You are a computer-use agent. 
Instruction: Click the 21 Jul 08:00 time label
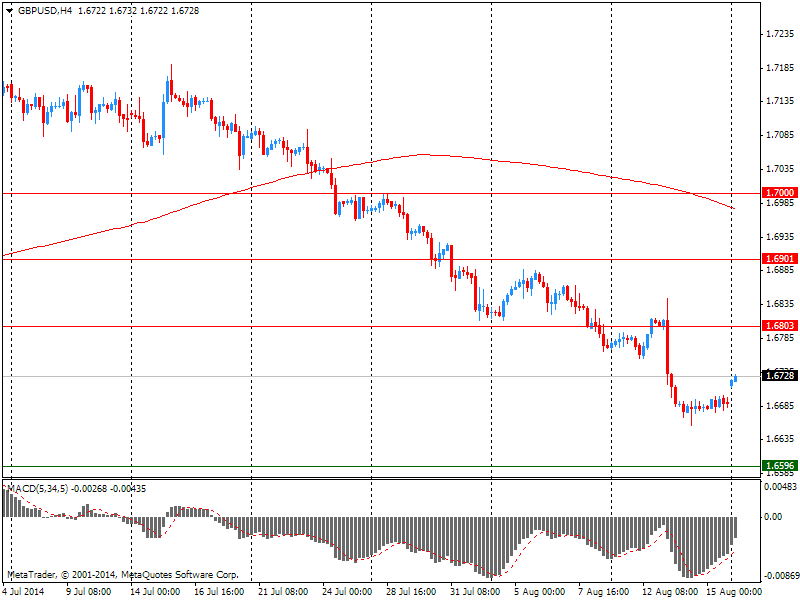pos(283,592)
